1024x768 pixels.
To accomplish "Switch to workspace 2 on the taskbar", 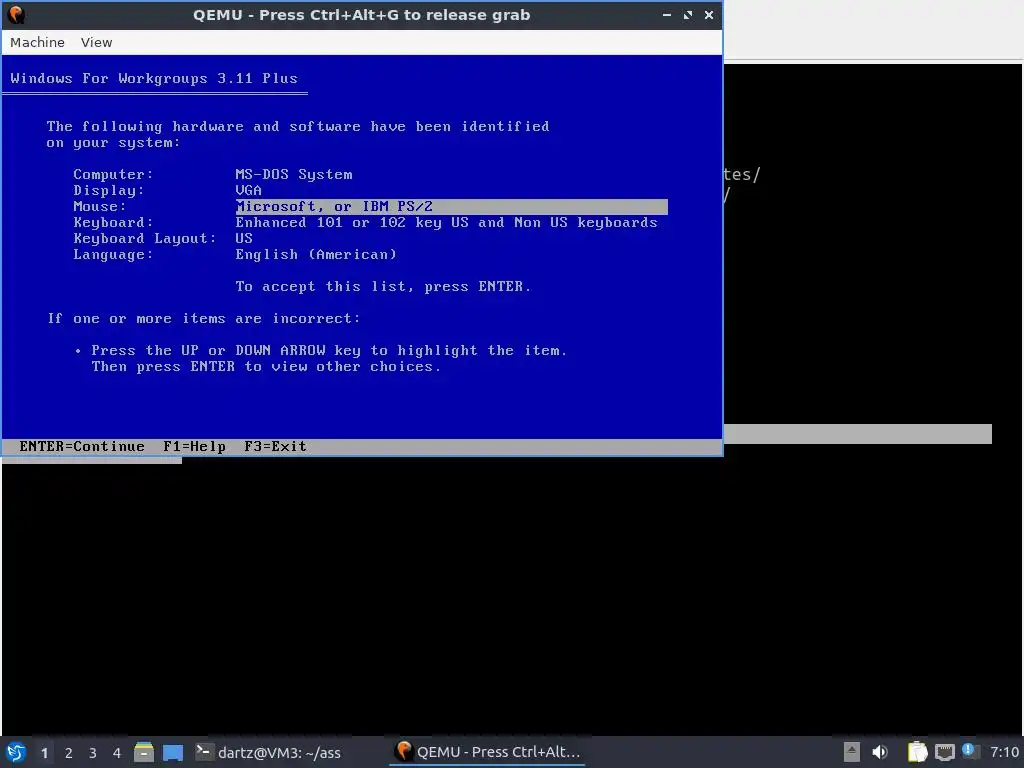I will pos(69,753).
